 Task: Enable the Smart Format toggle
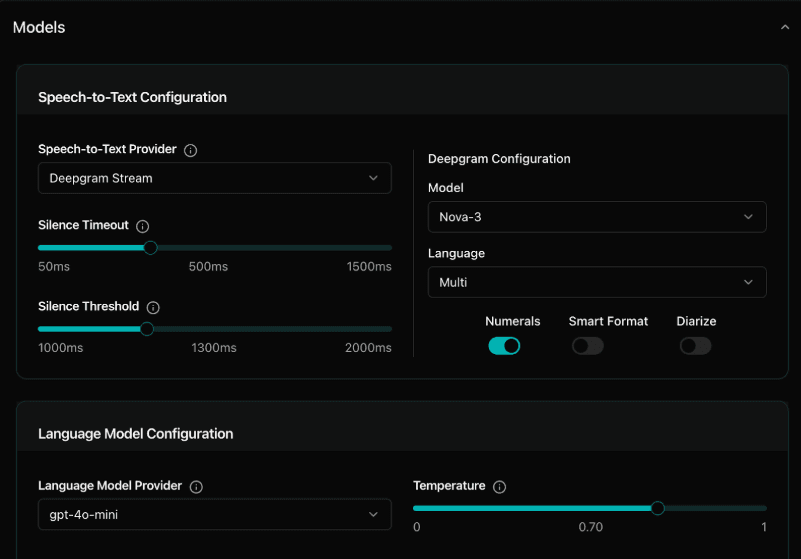pos(588,346)
